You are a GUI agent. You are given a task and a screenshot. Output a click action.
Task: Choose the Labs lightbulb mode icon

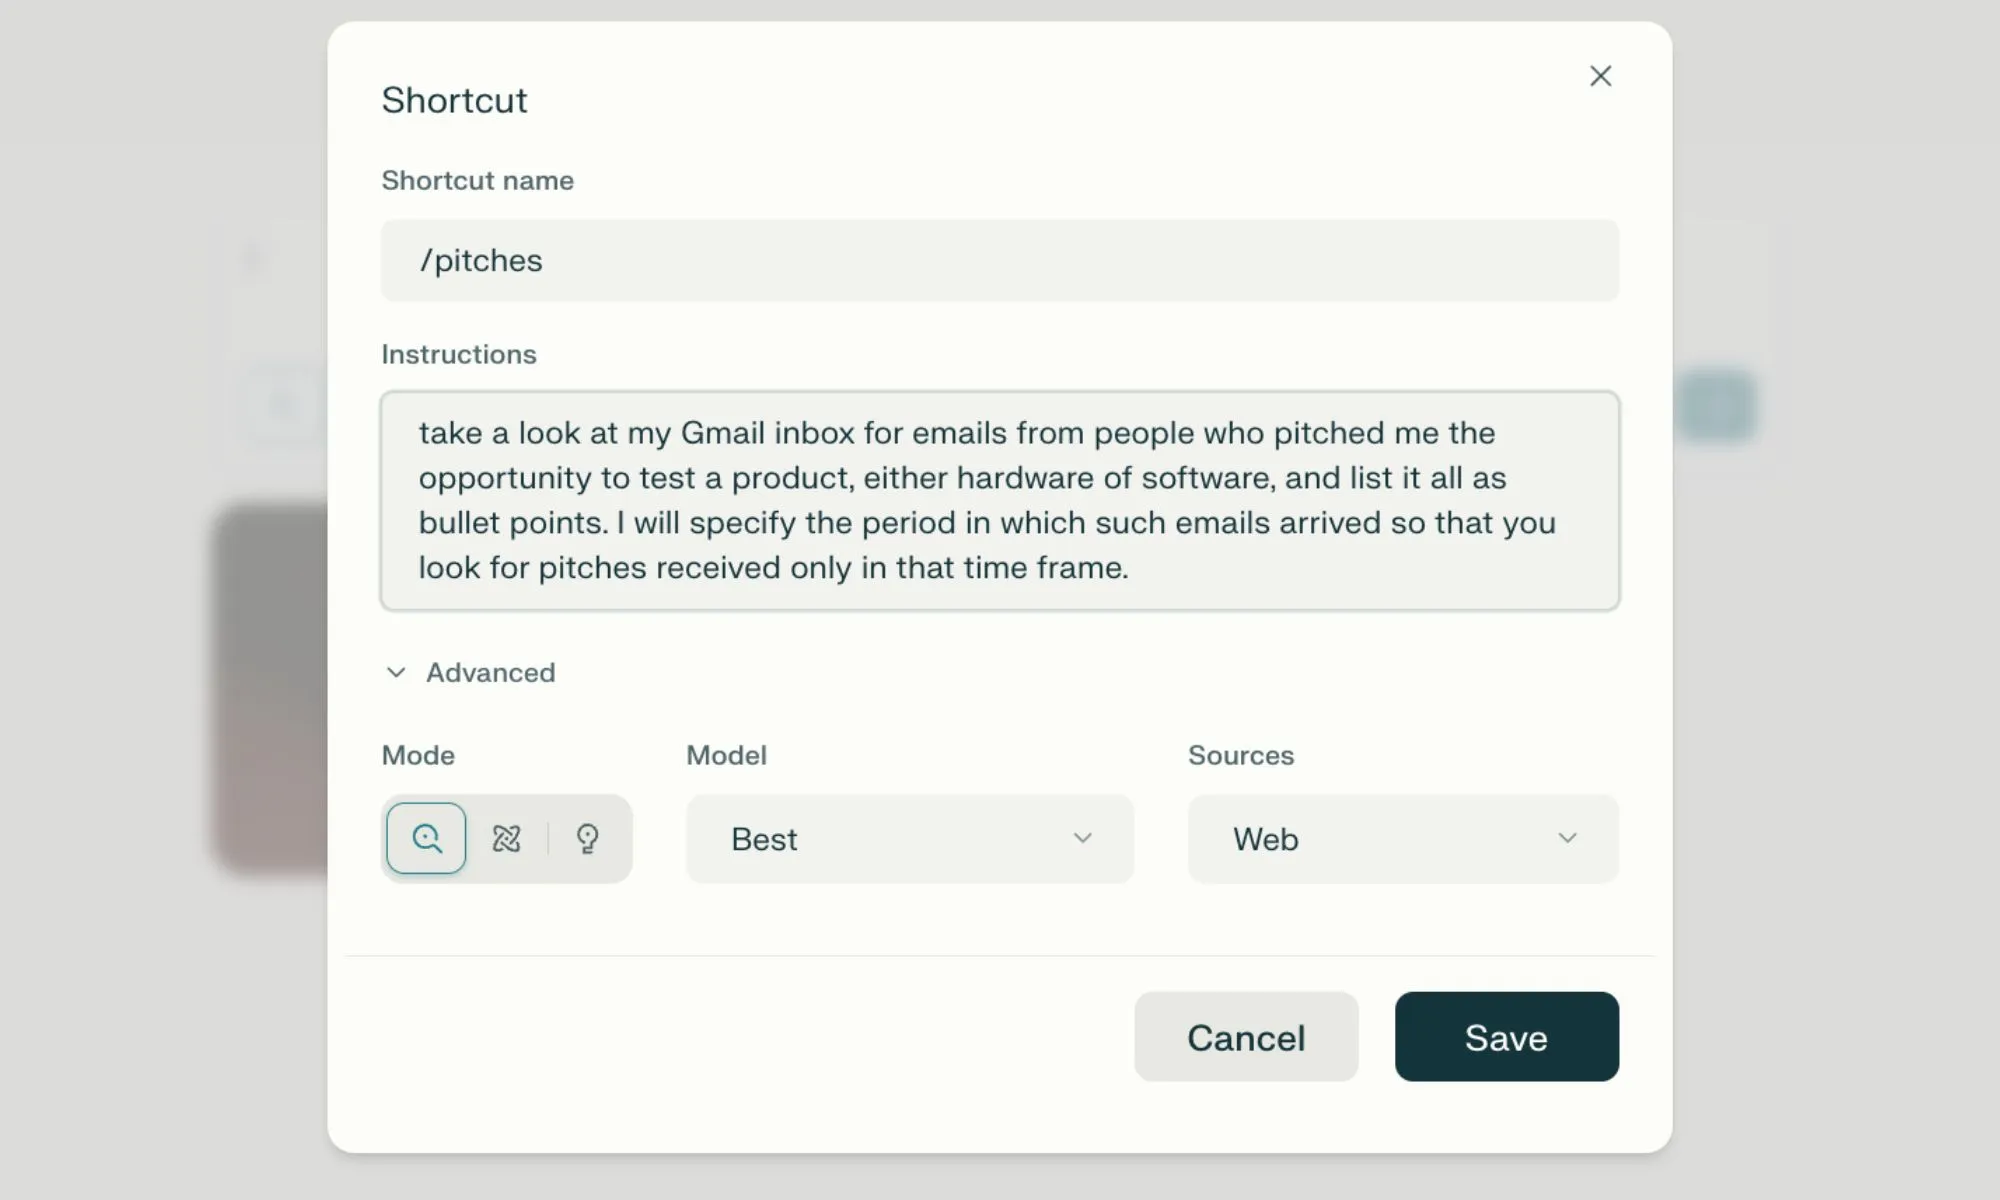click(x=588, y=838)
